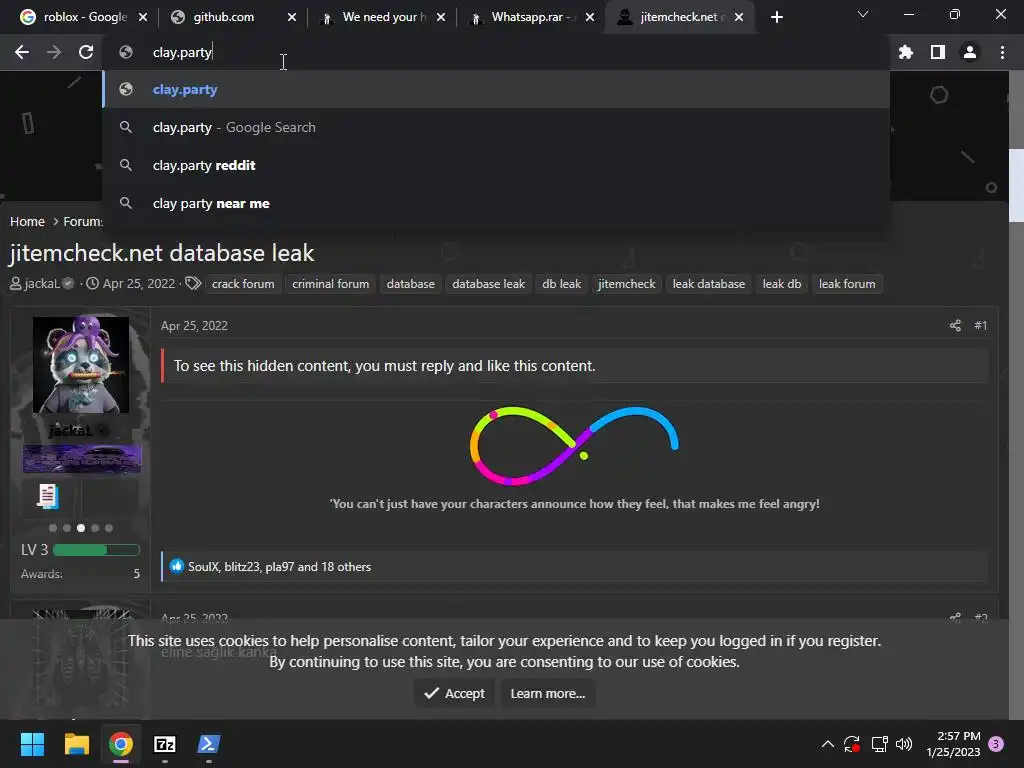Open the jitemcheck tag

(x=626, y=284)
